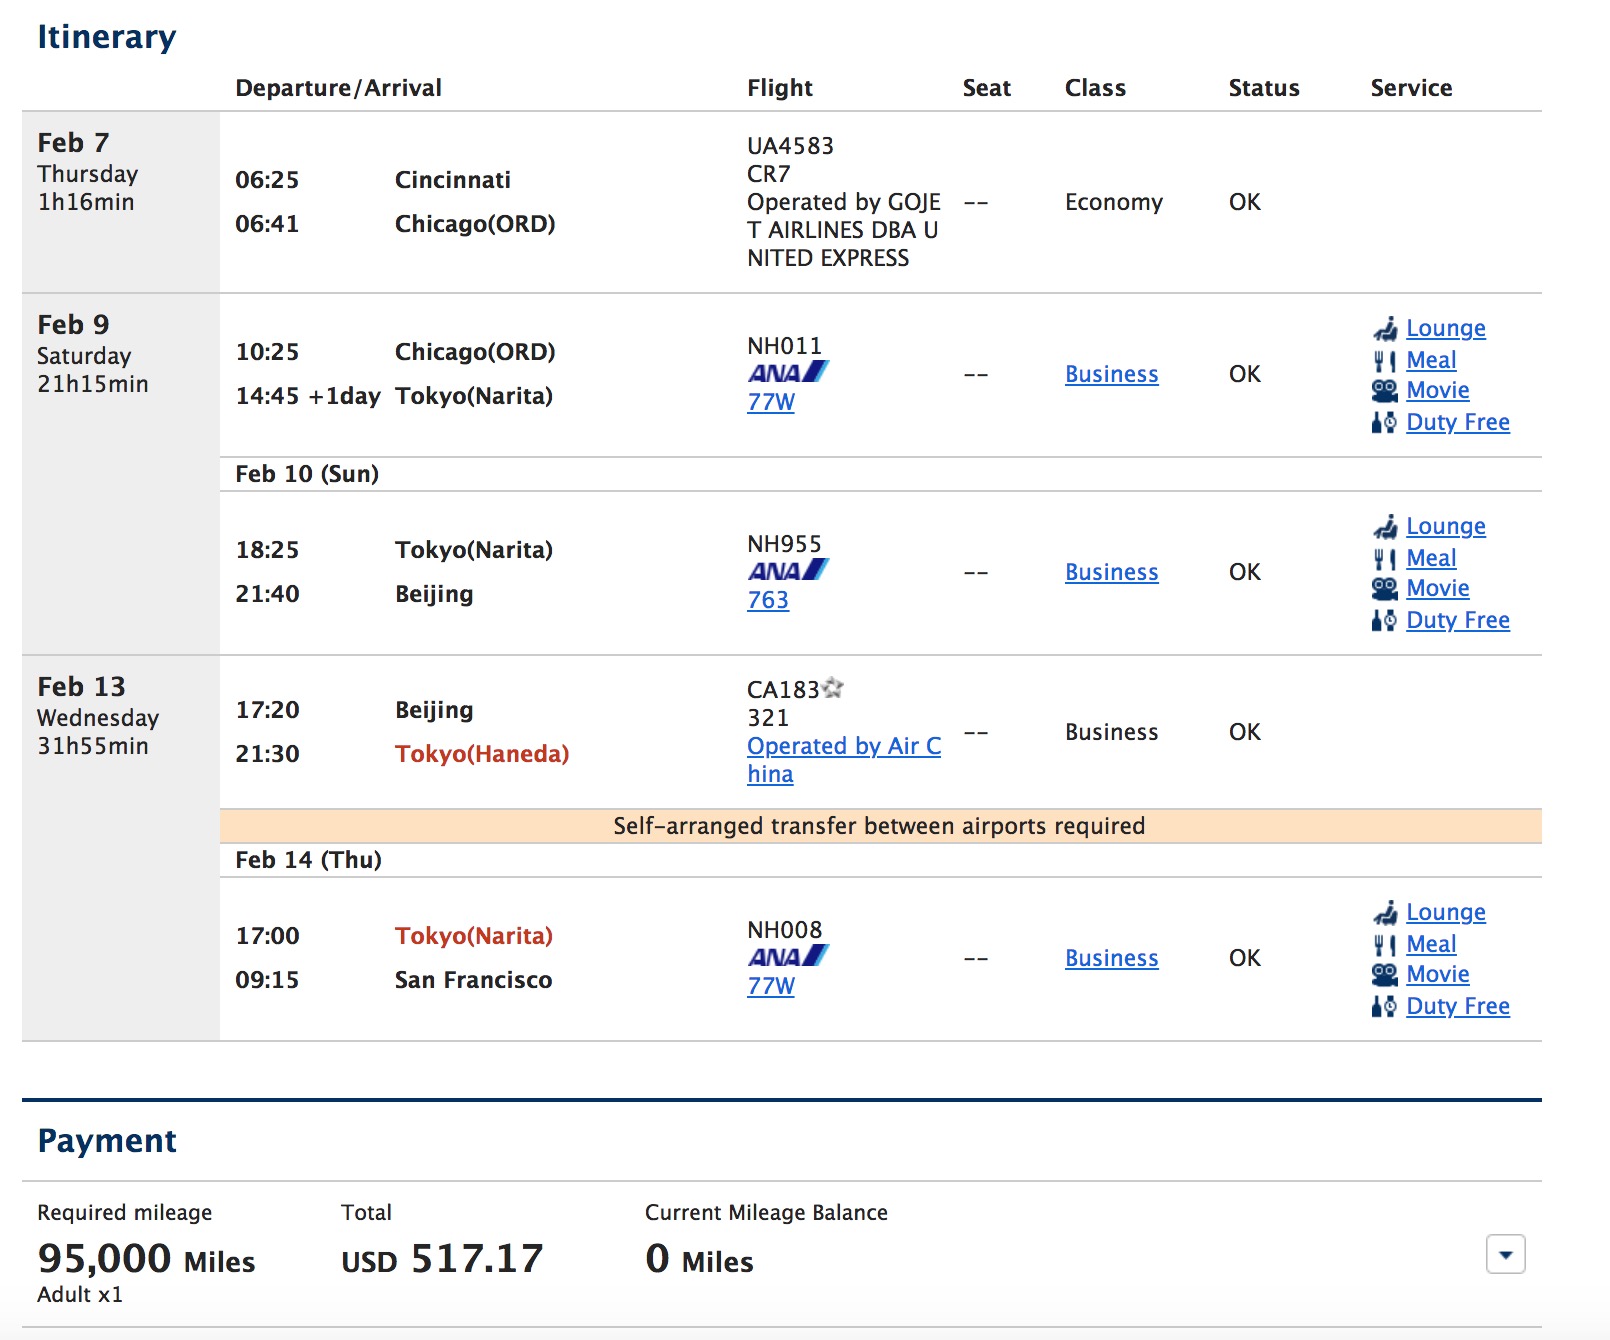Open the 763 aircraft link for NH955

coord(768,600)
